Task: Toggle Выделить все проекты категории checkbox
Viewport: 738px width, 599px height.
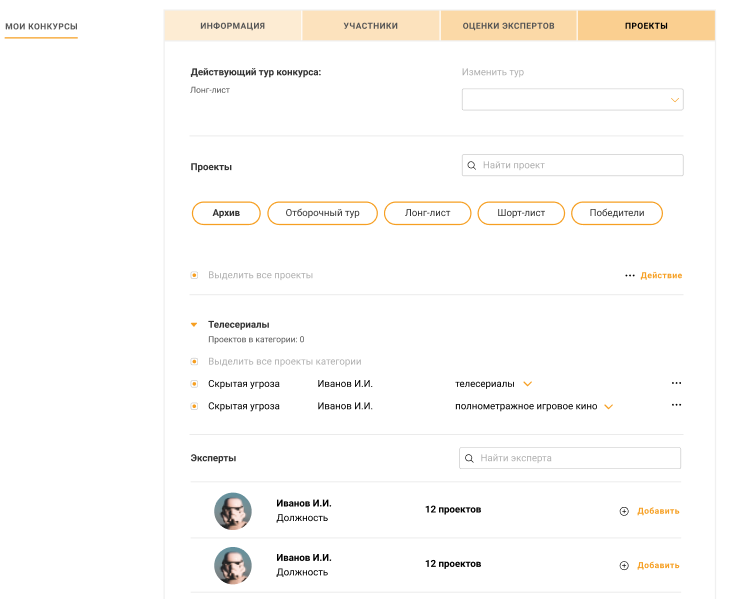Action: click(x=194, y=362)
